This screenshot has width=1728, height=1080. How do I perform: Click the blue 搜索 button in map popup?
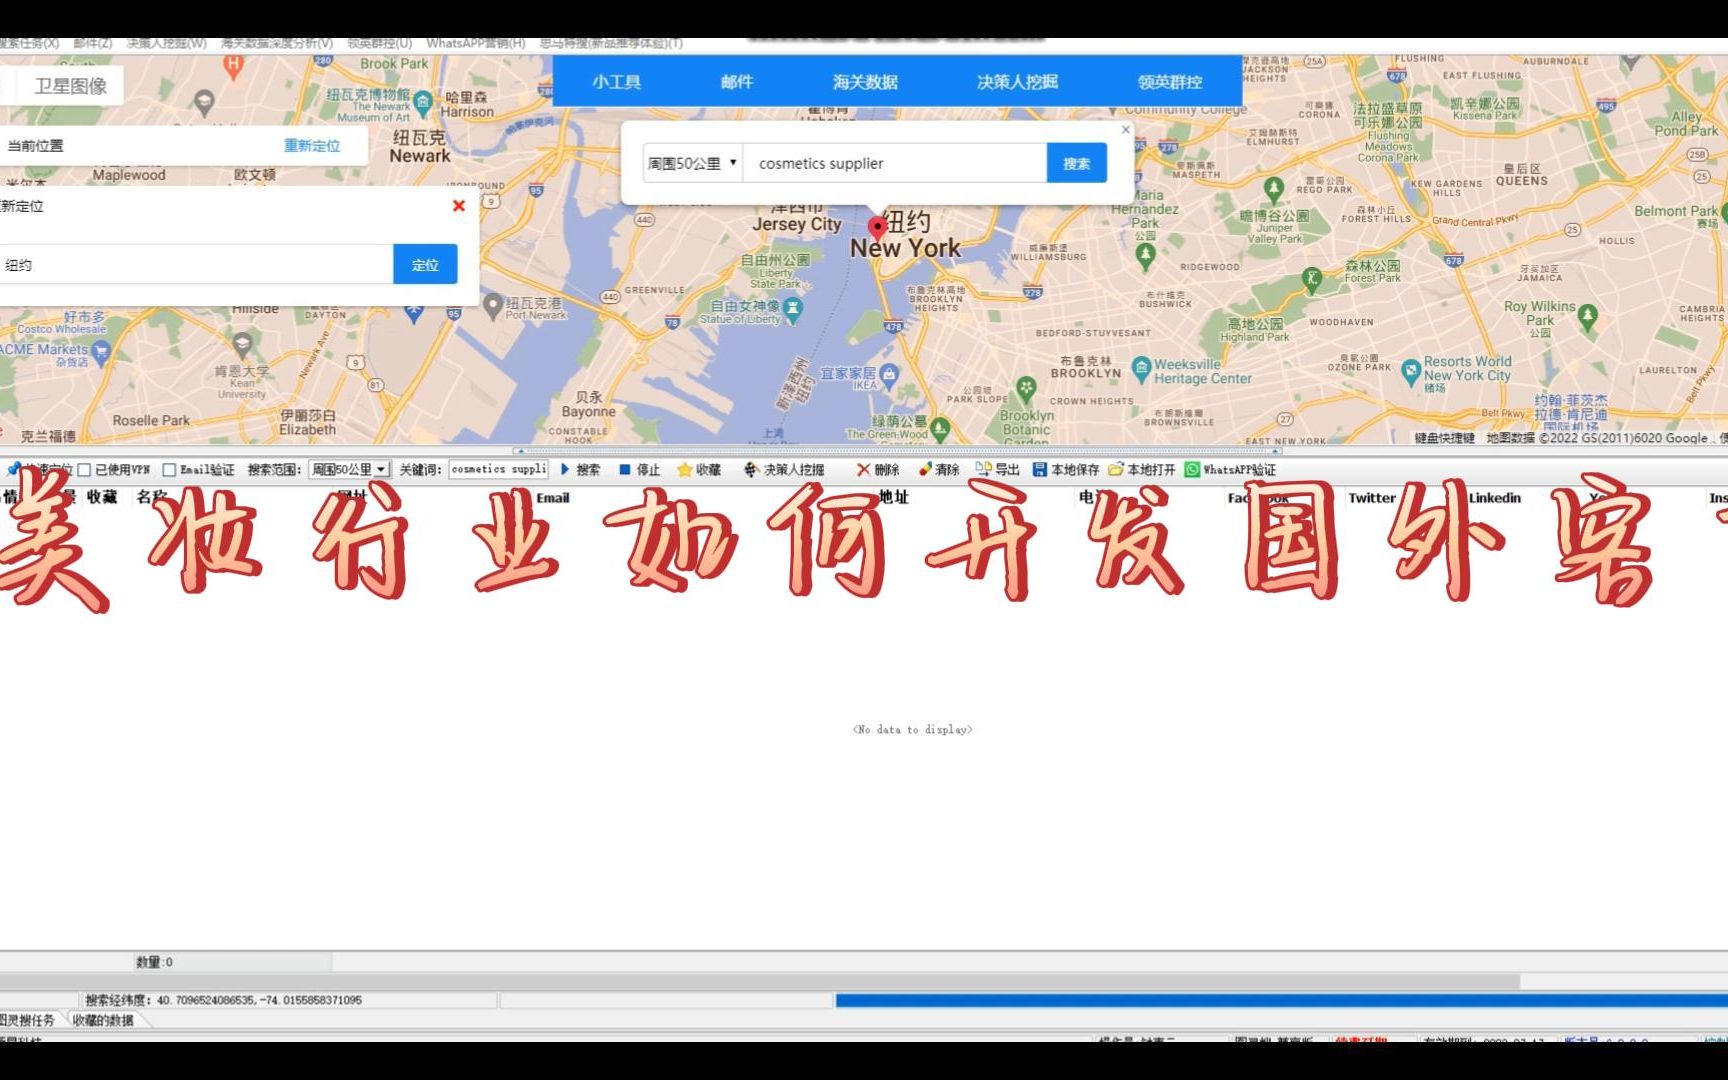pyautogui.click(x=1076, y=163)
